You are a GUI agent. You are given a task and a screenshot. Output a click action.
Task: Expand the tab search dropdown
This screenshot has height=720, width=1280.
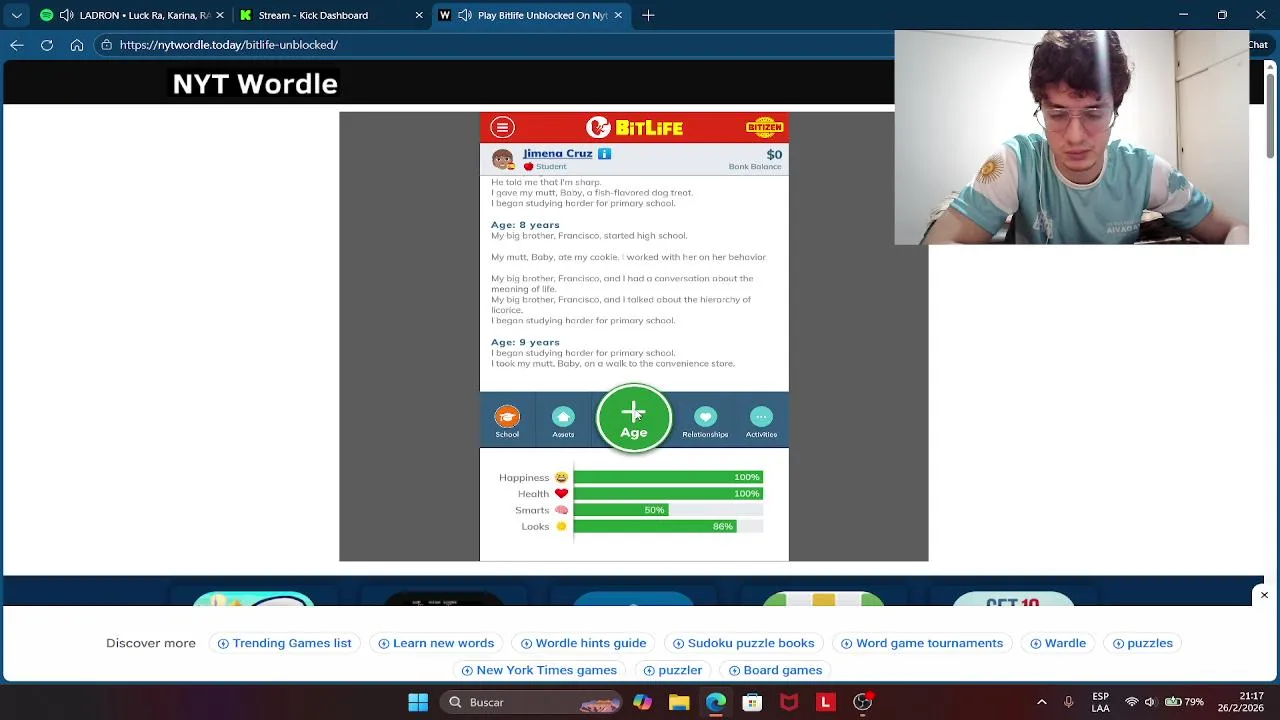click(x=16, y=15)
